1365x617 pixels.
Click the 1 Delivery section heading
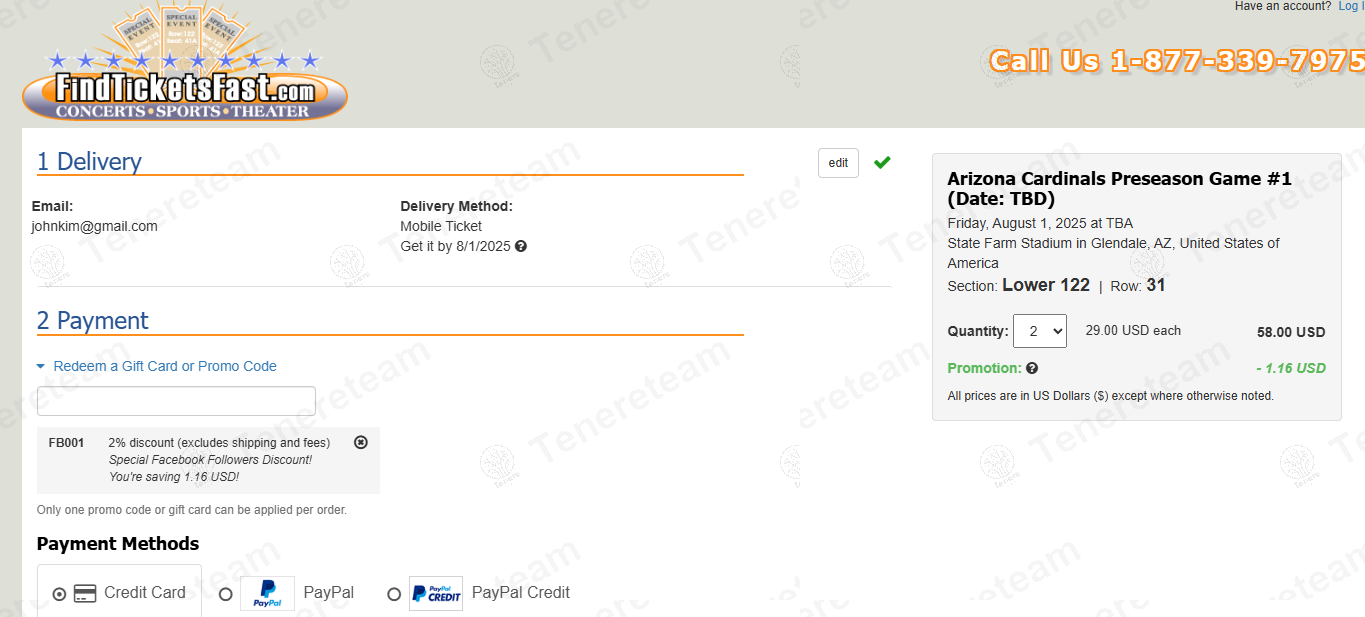pyautogui.click(x=89, y=161)
